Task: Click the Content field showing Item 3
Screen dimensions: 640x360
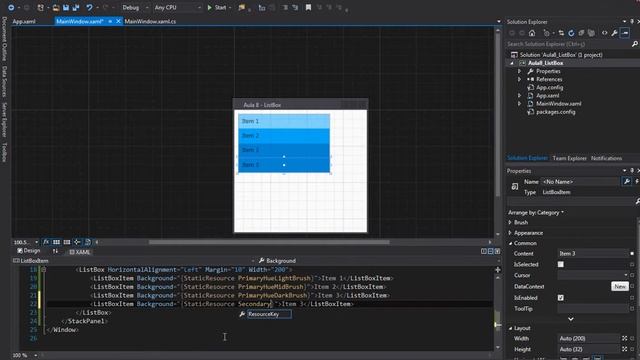Action: click(x=592, y=253)
